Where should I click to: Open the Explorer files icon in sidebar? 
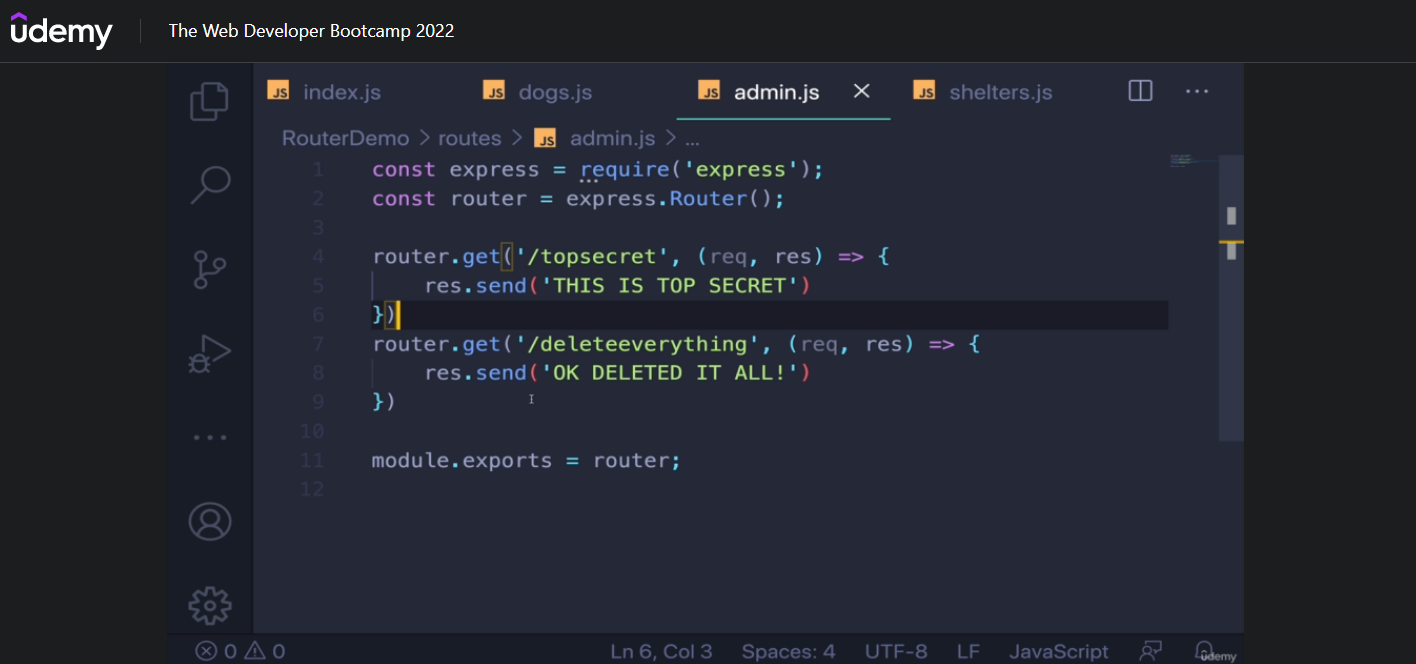210,101
